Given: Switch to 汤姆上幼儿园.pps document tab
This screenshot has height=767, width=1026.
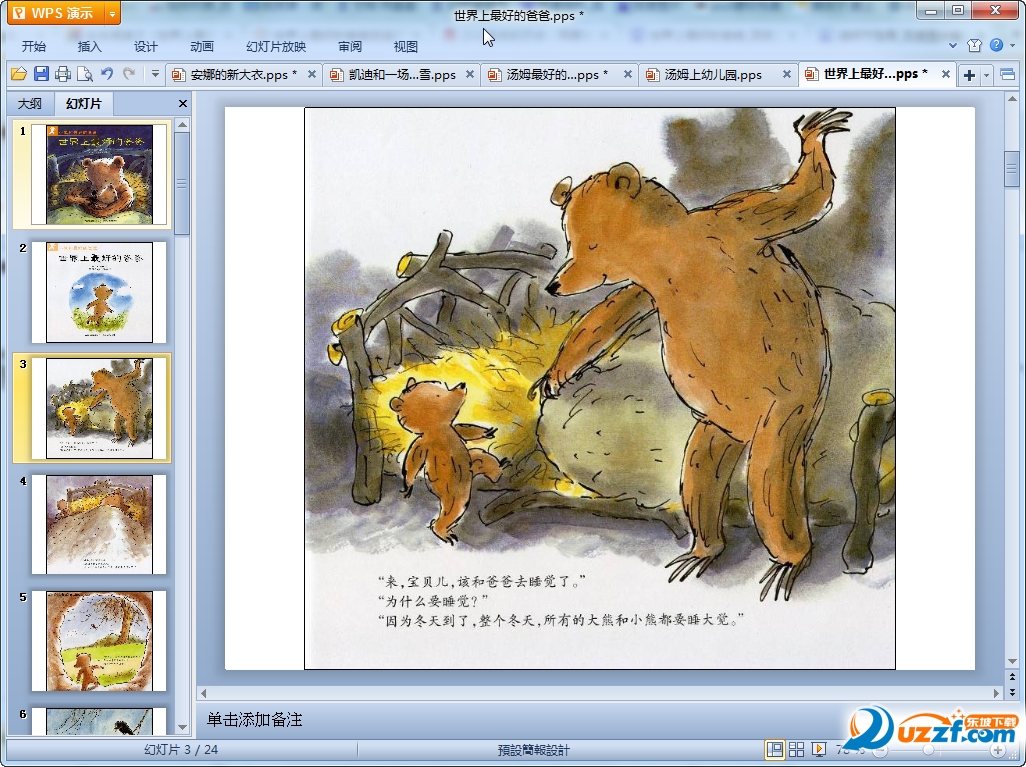Looking at the screenshot, I should (x=713, y=75).
